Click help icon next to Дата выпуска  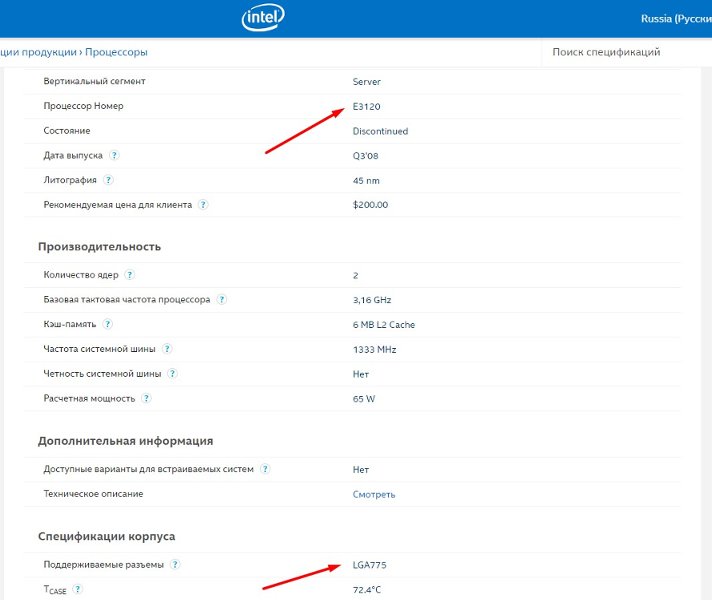tap(114, 156)
